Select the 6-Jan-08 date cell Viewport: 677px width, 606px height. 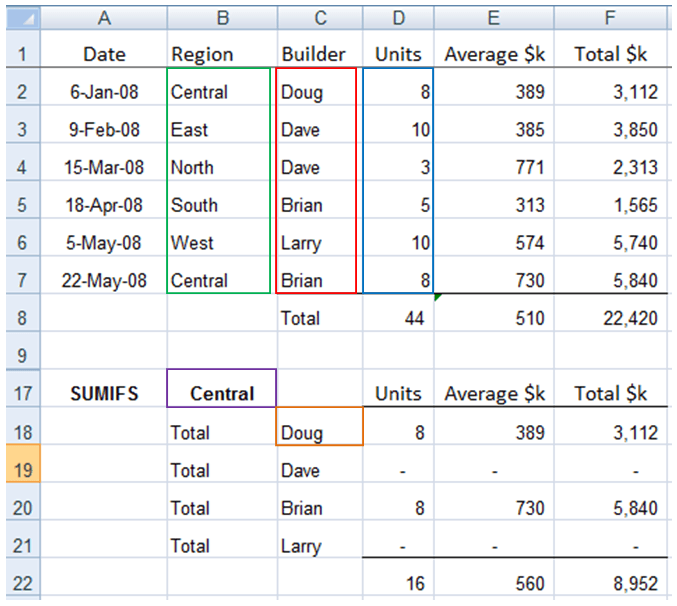[104, 86]
